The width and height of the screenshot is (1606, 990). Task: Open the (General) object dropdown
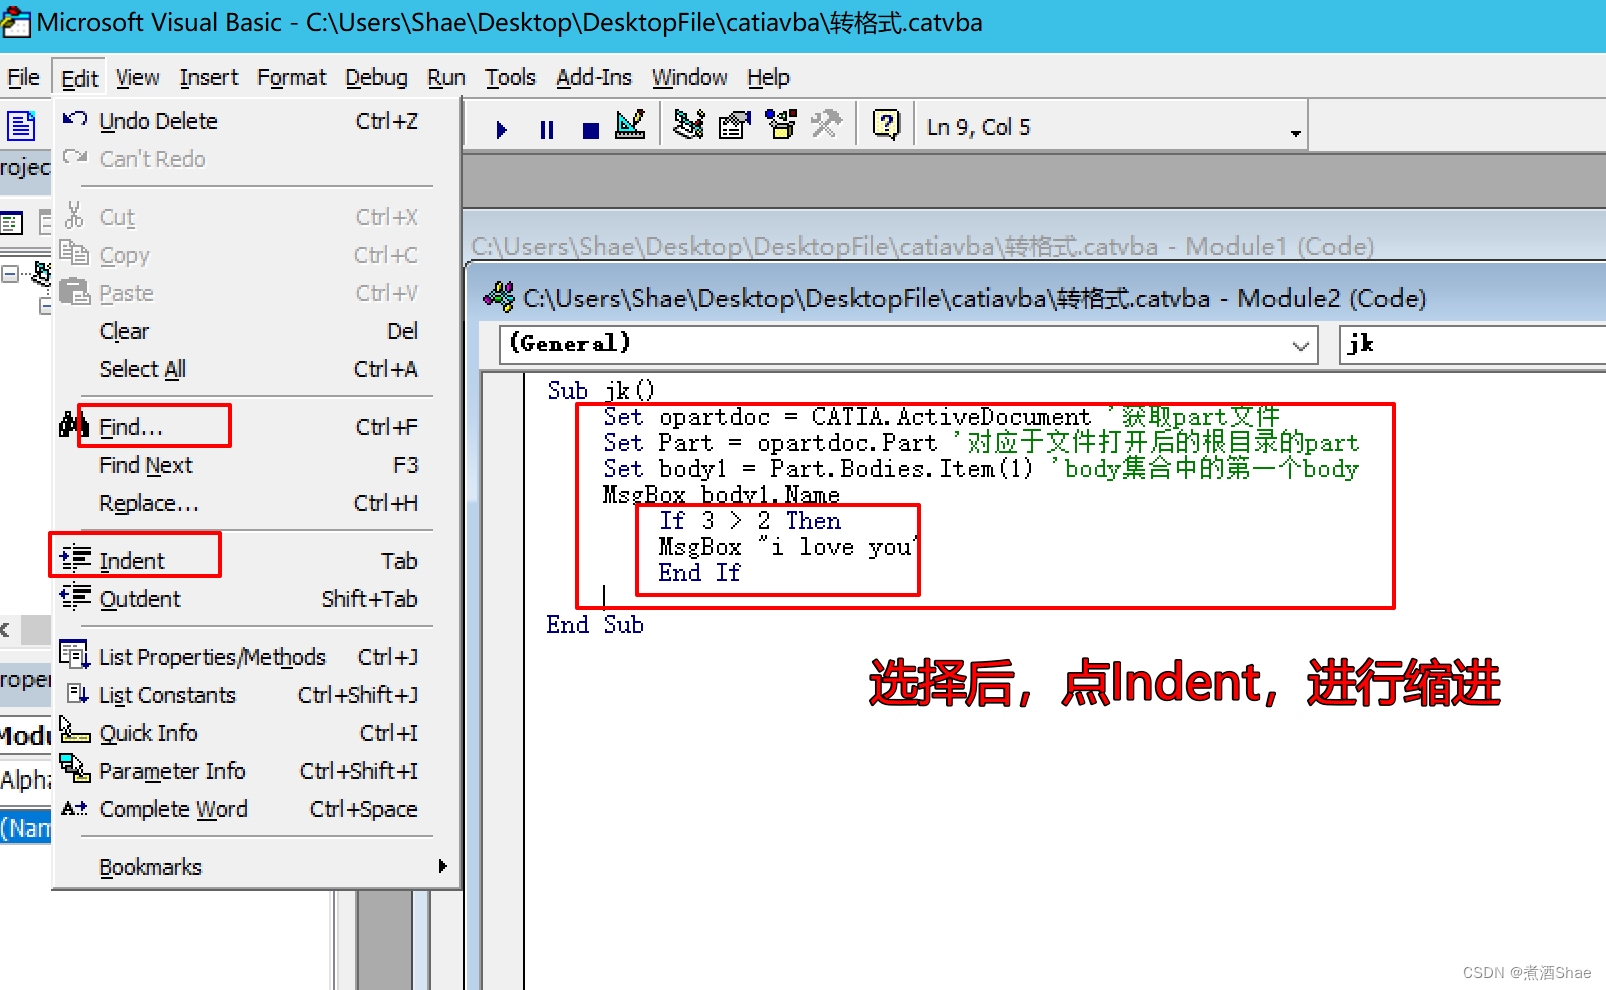click(x=1299, y=345)
